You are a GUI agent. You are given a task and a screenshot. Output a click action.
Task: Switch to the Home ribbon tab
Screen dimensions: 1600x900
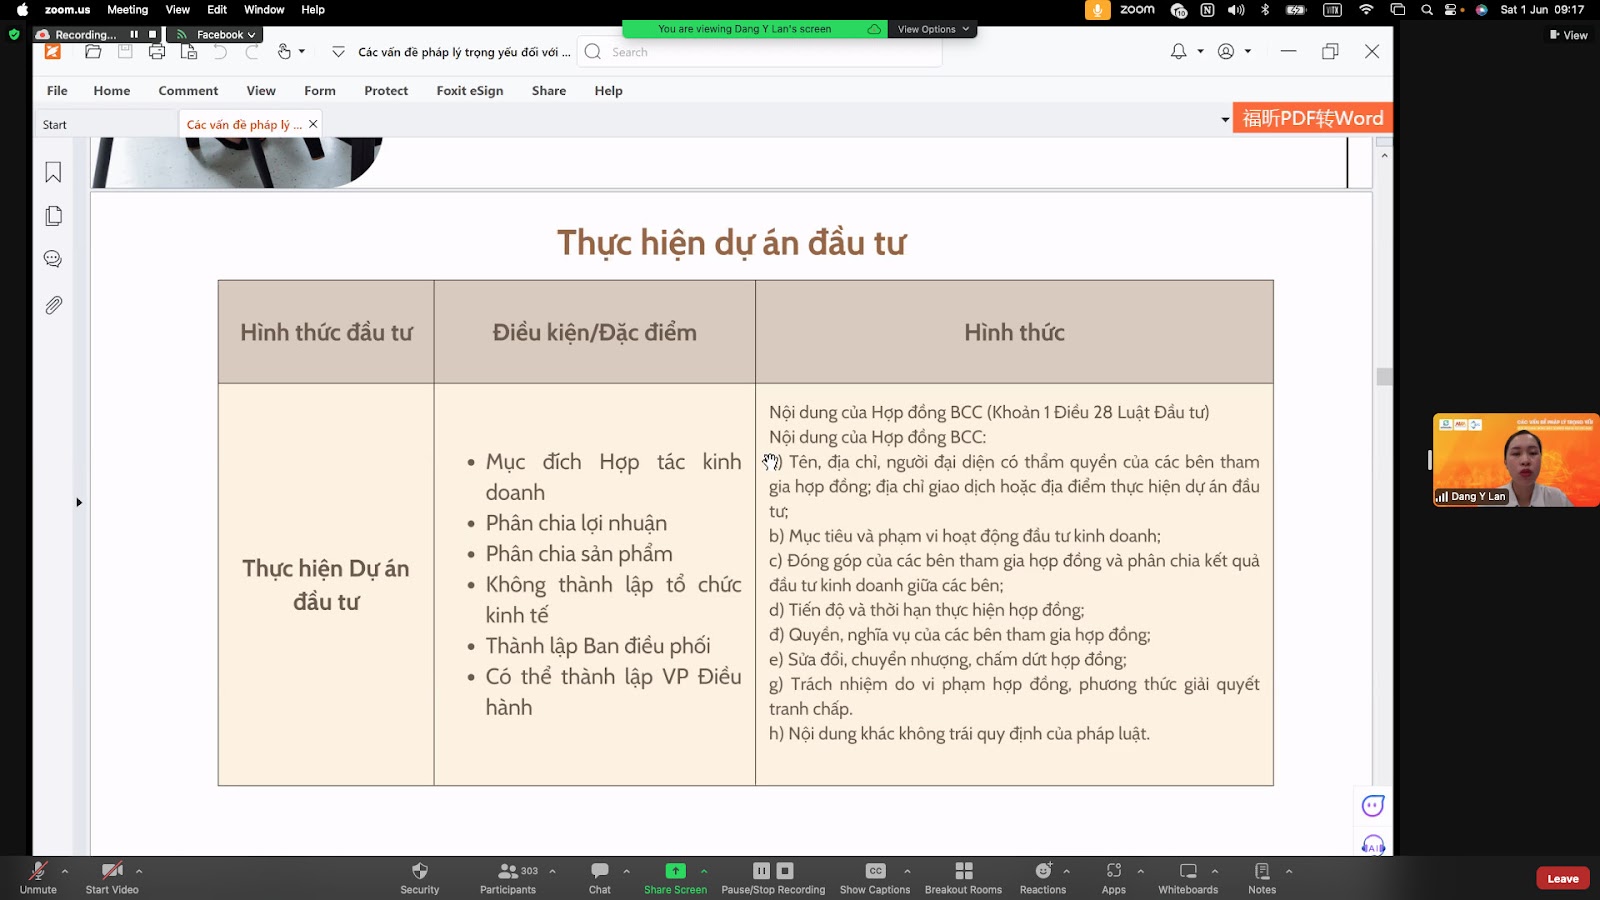coord(112,90)
